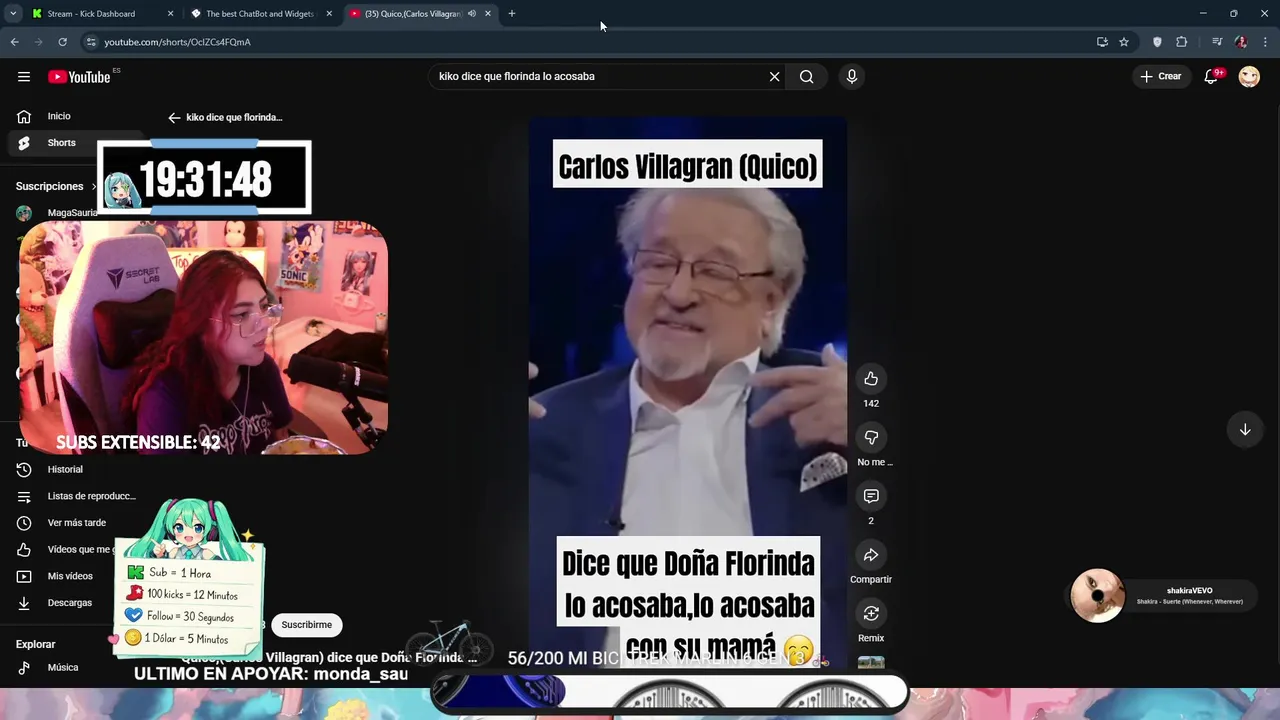This screenshot has height=720, width=1280.
Task: Go back from 'kiko dice que florinda...' results
Action: (174, 118)
